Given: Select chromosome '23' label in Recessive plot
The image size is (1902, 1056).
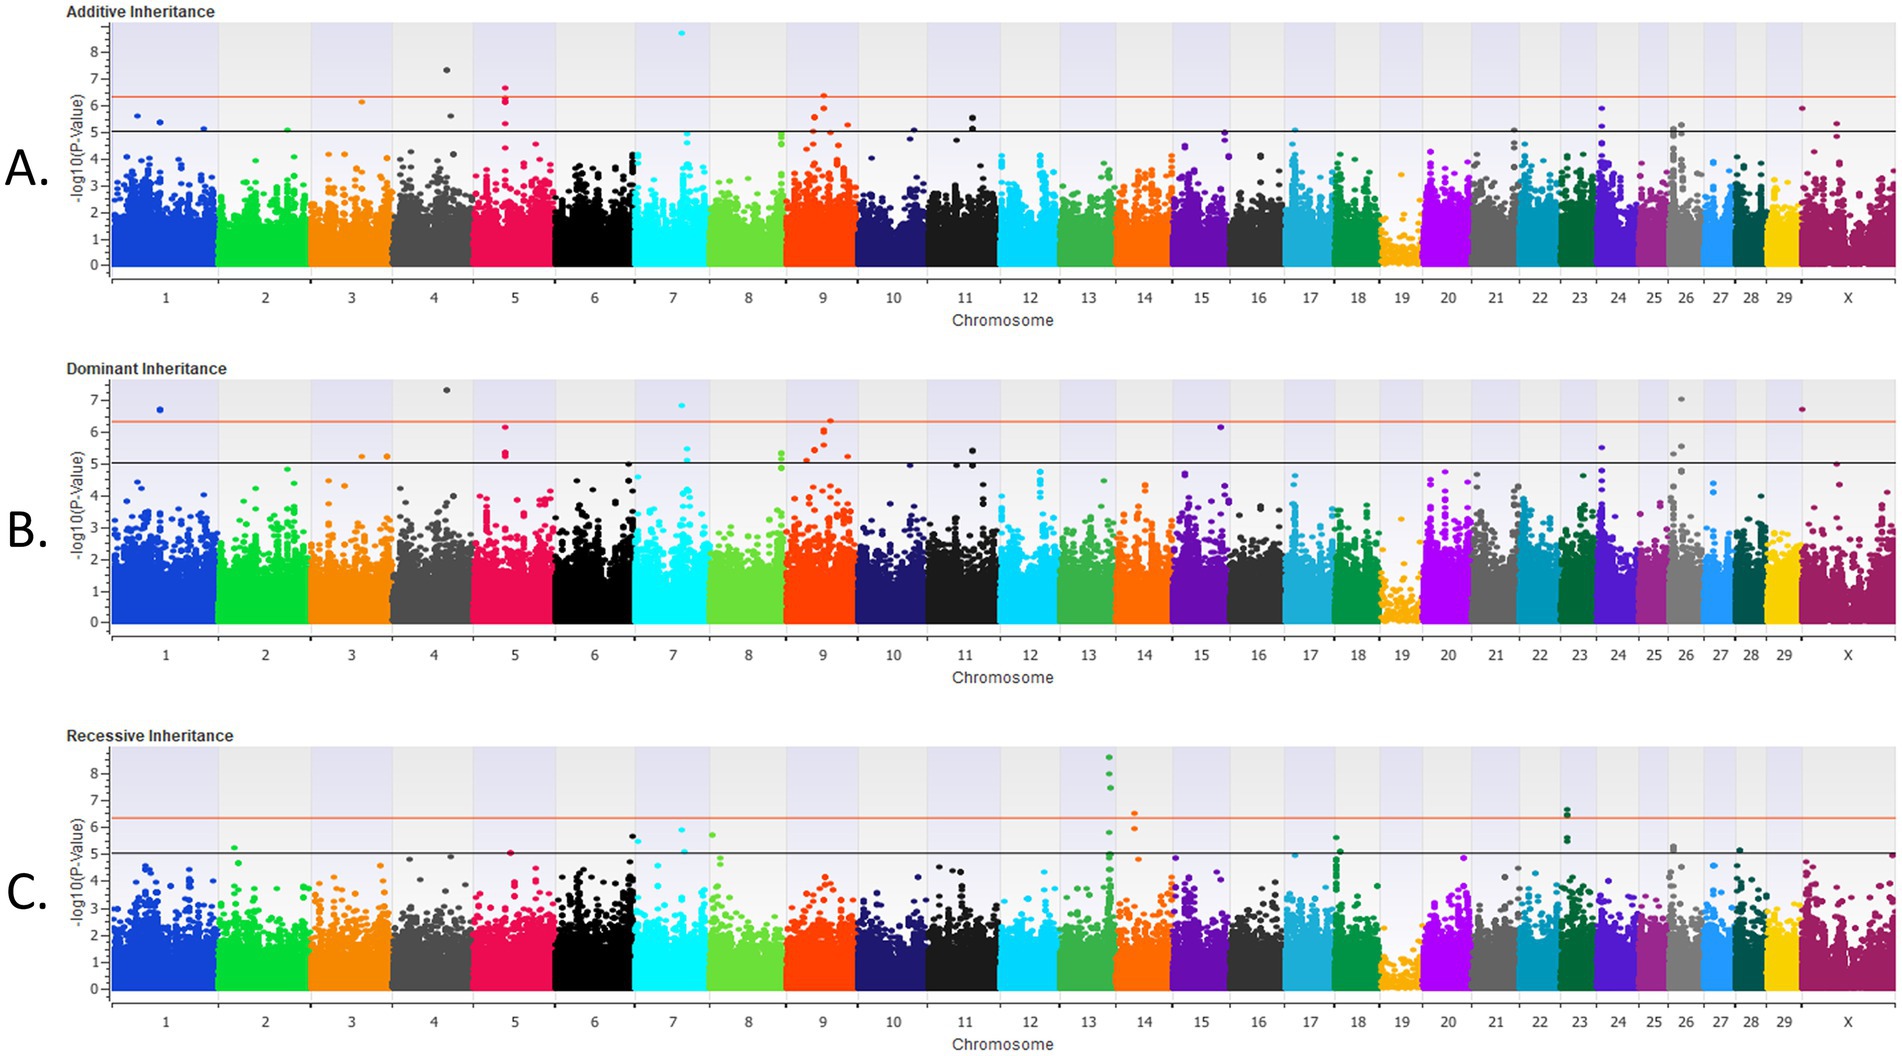Looking at the screenshot, I should [x=1579, y=1022].
